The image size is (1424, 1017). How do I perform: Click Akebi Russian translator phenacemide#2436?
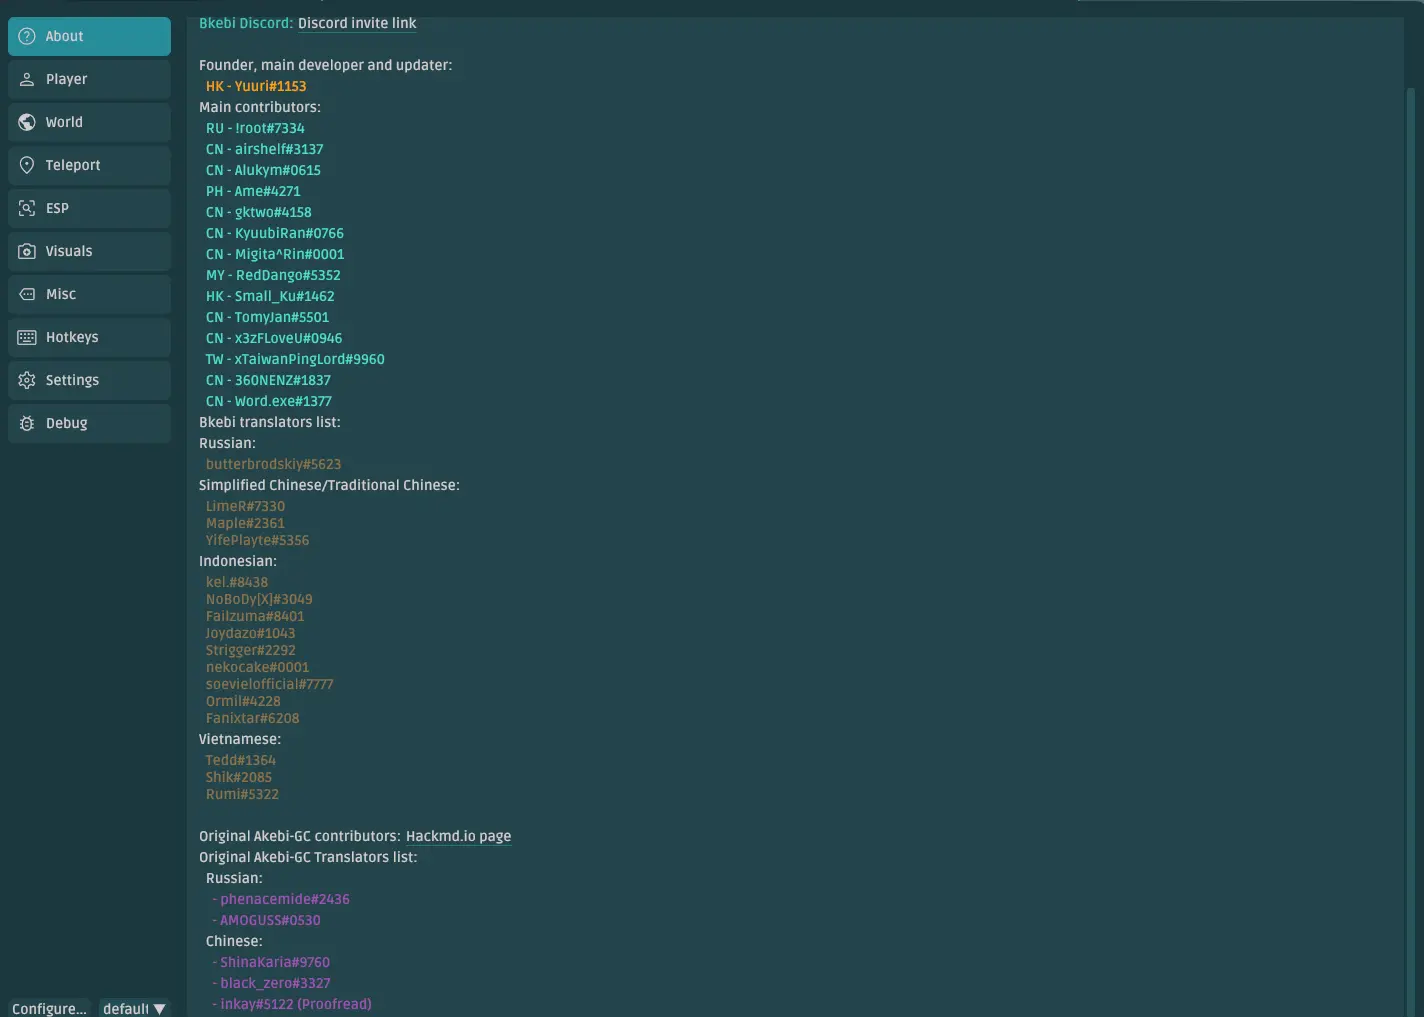tap(284, 899)
